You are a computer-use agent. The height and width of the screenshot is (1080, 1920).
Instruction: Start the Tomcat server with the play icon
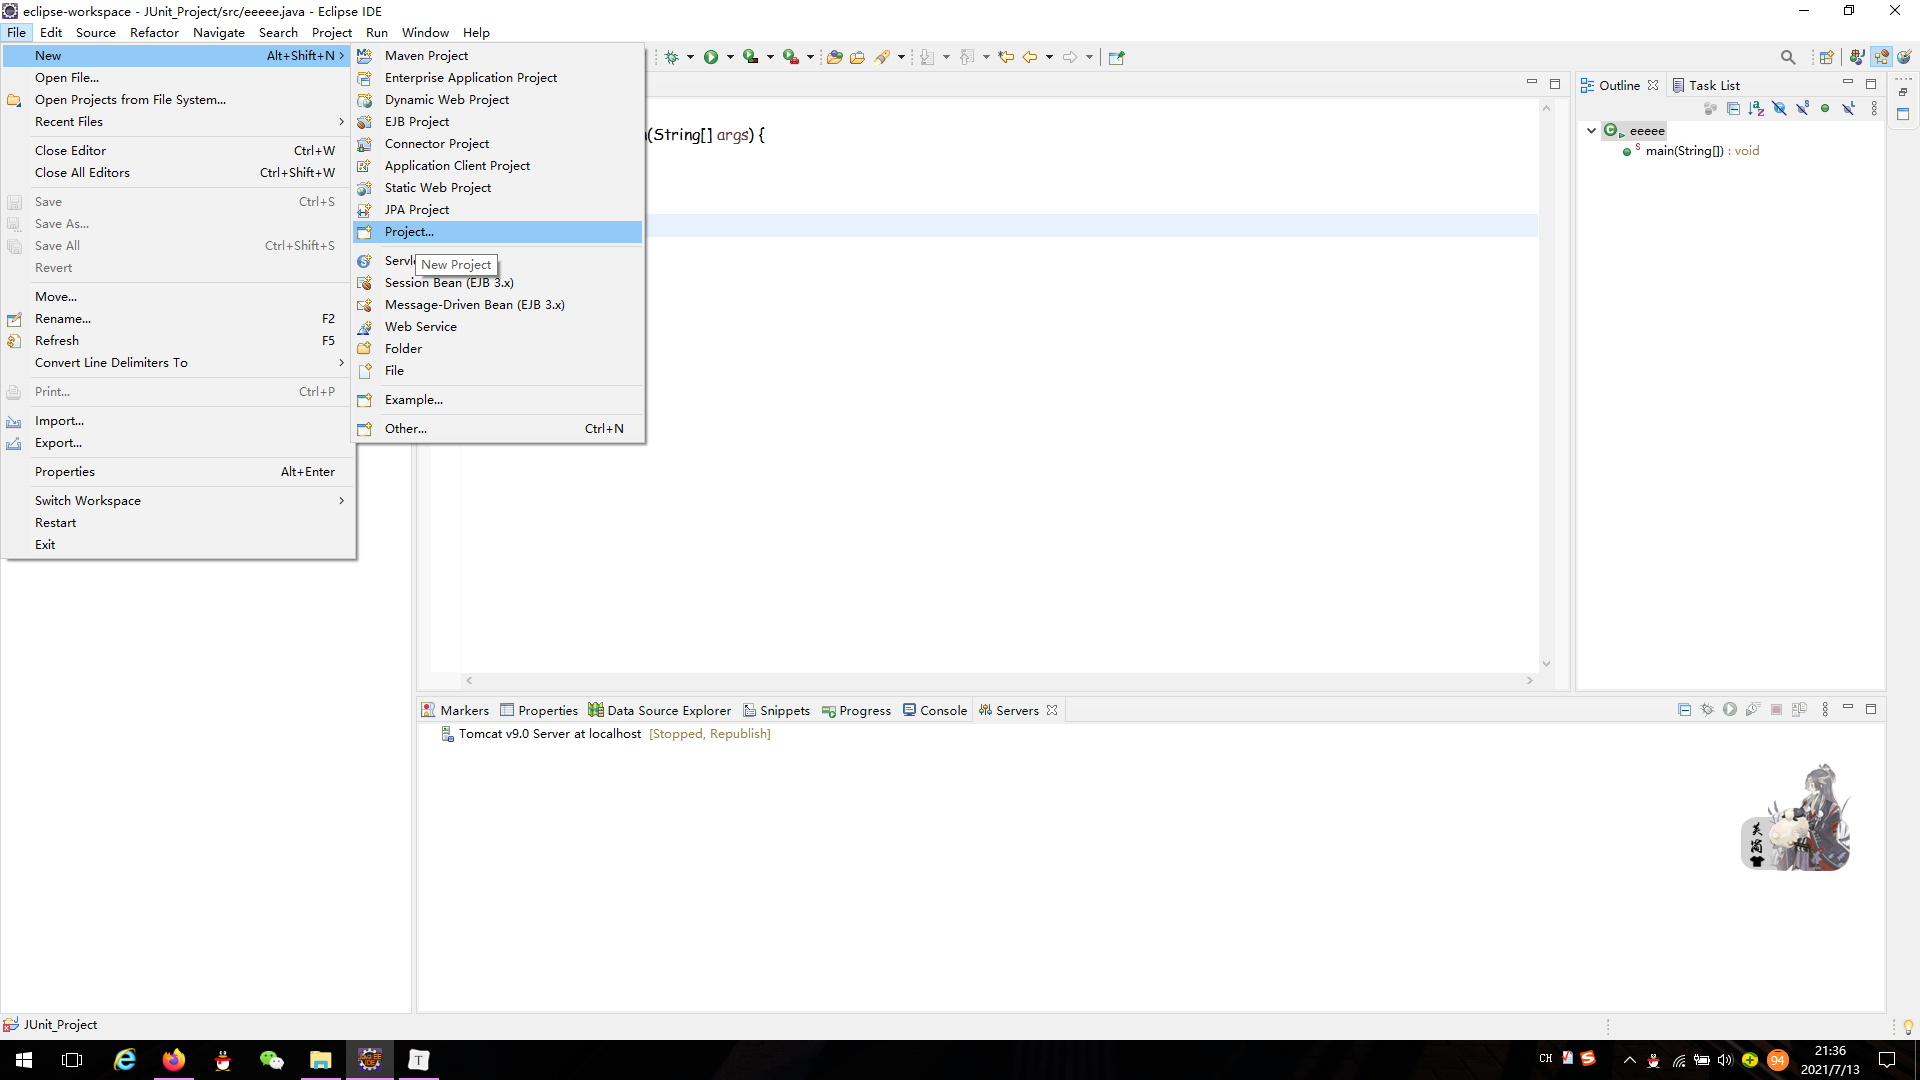tap(1729, 710)
